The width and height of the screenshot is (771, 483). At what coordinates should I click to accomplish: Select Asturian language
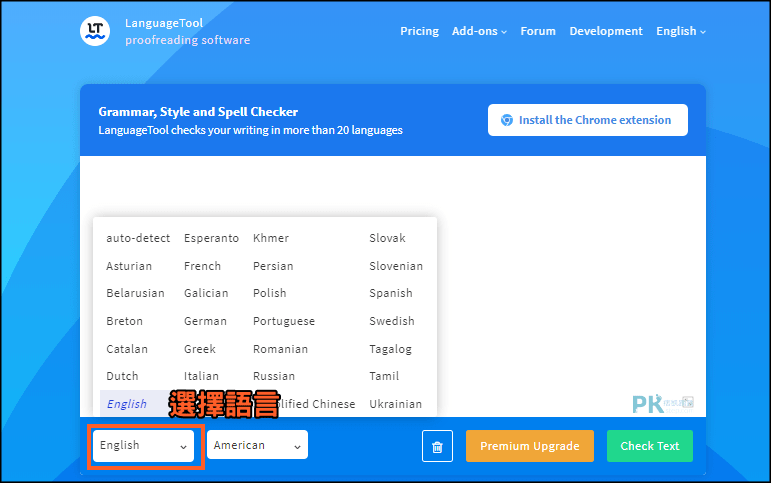click(x=129, y=266)
